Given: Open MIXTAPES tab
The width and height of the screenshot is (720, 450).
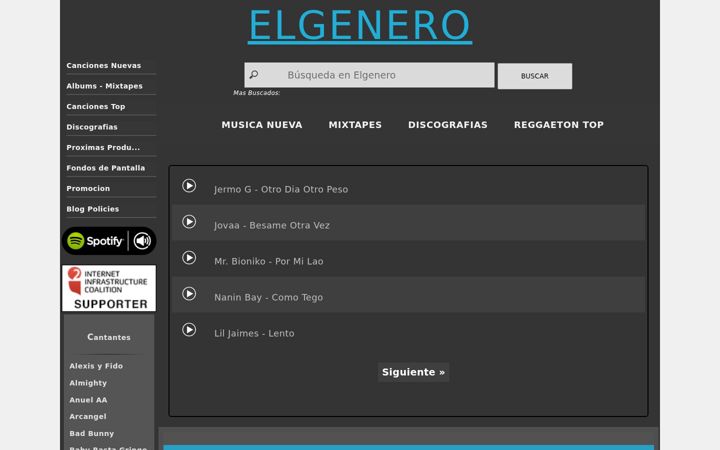Looking at the screenshot, I should point(355,125).
